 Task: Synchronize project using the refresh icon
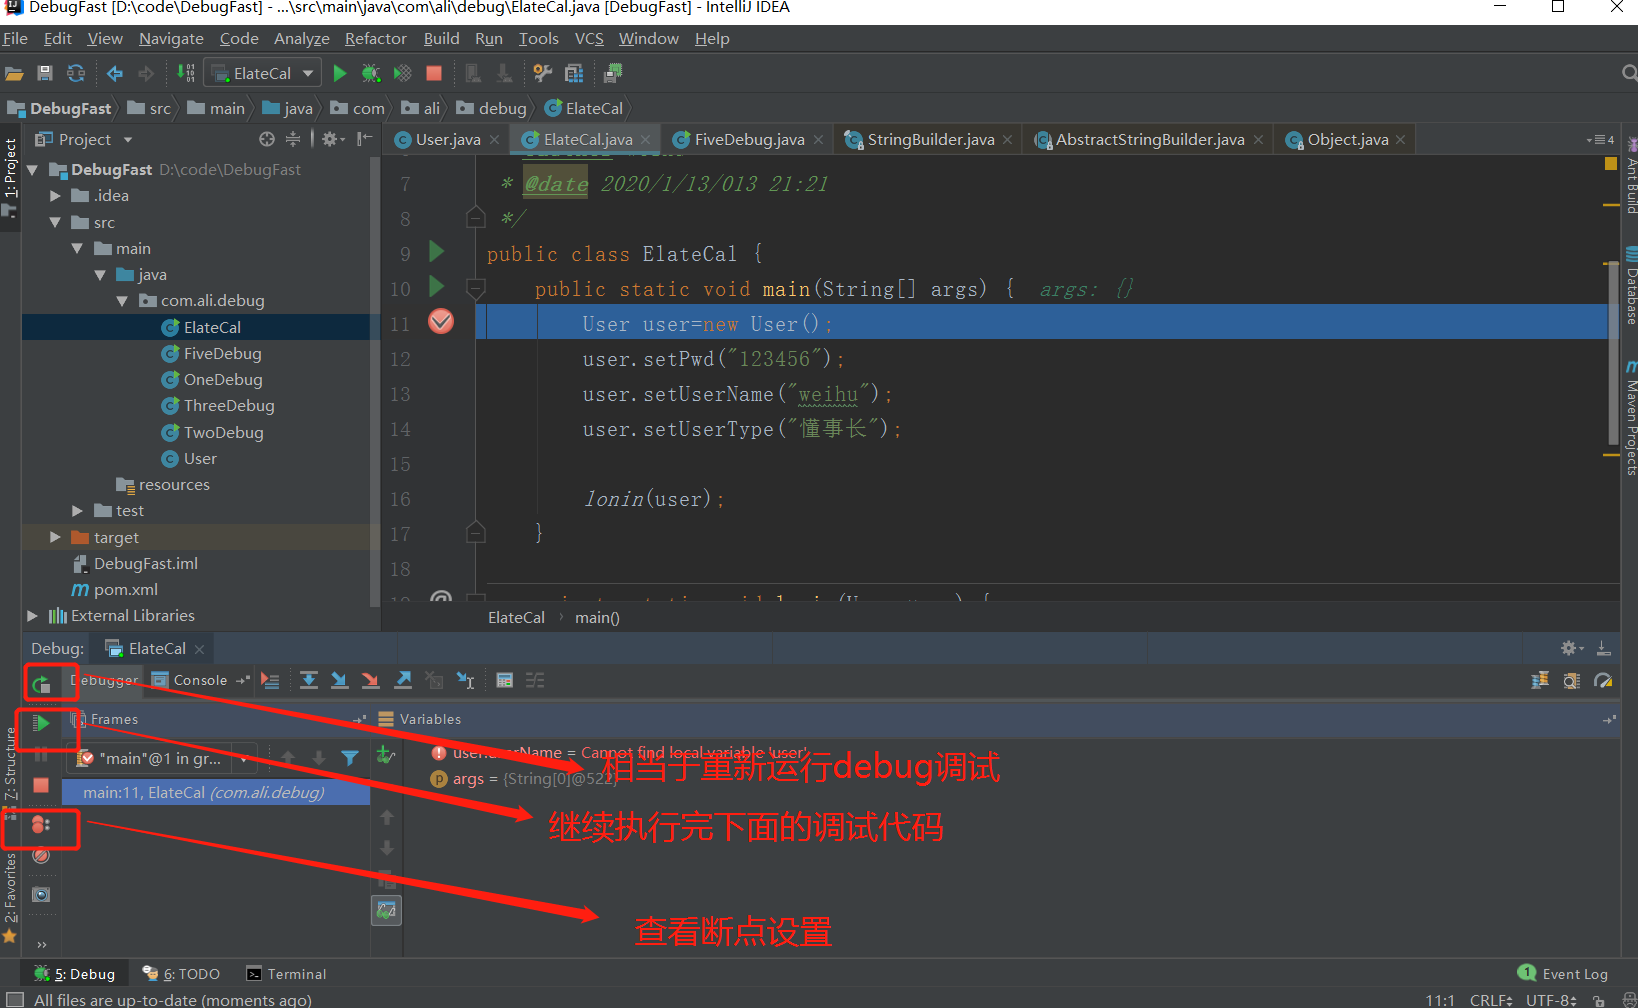(x=75, y=73)
